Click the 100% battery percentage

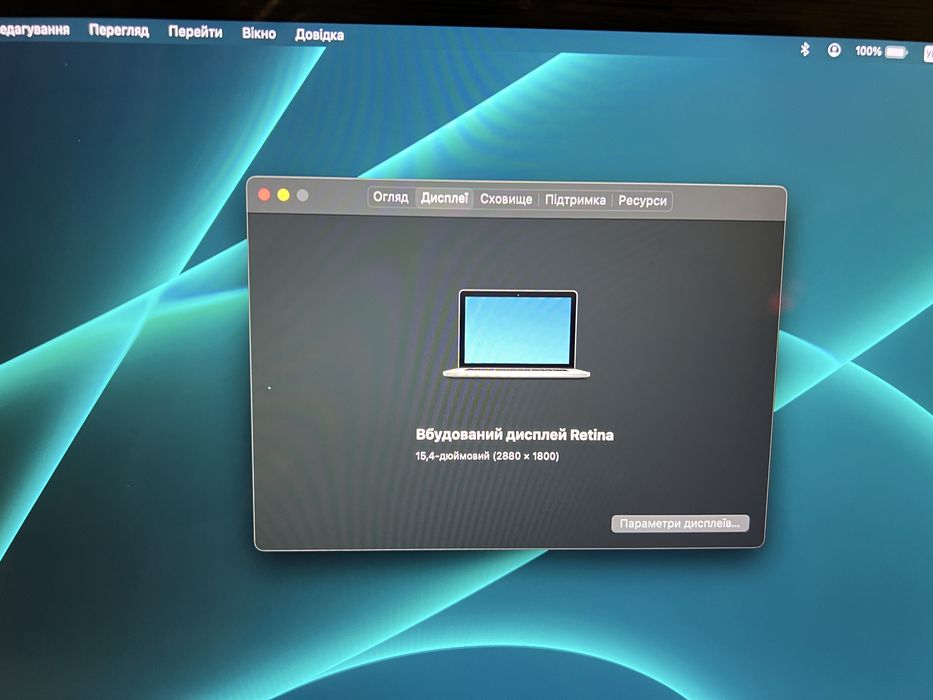click(868, 51)
